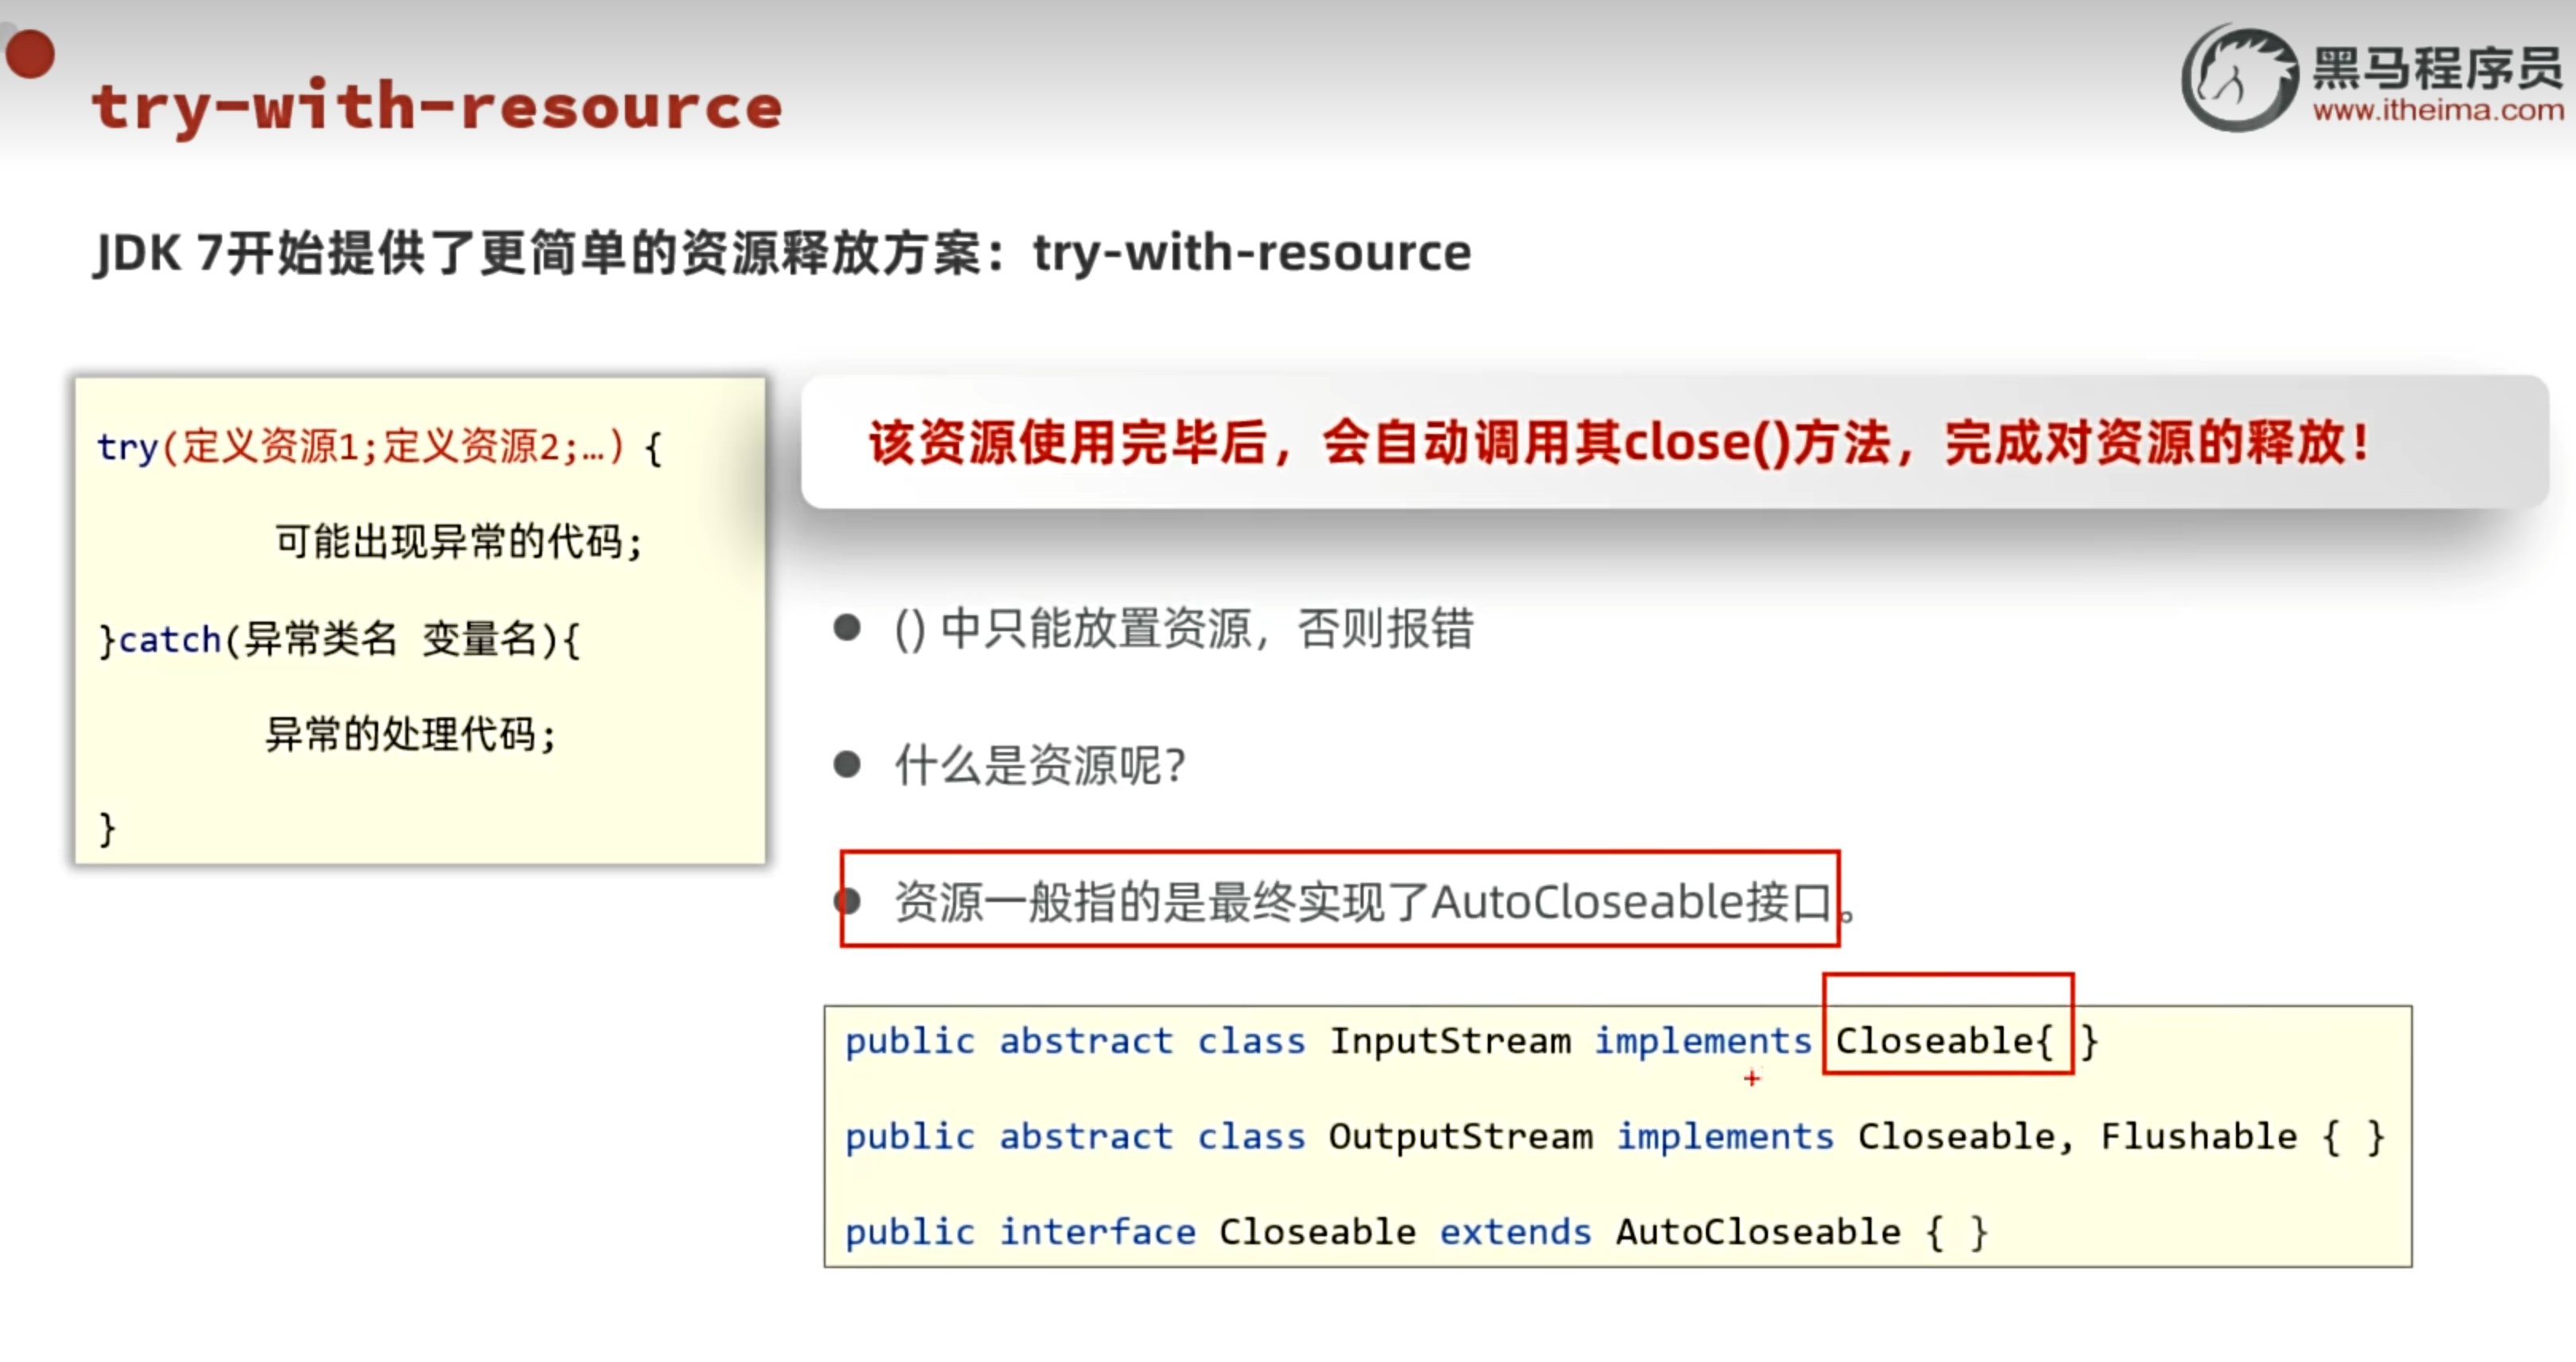
Task: Click the line "}catch(异常类名 变量名){"
Action: (x=339, y=639)
